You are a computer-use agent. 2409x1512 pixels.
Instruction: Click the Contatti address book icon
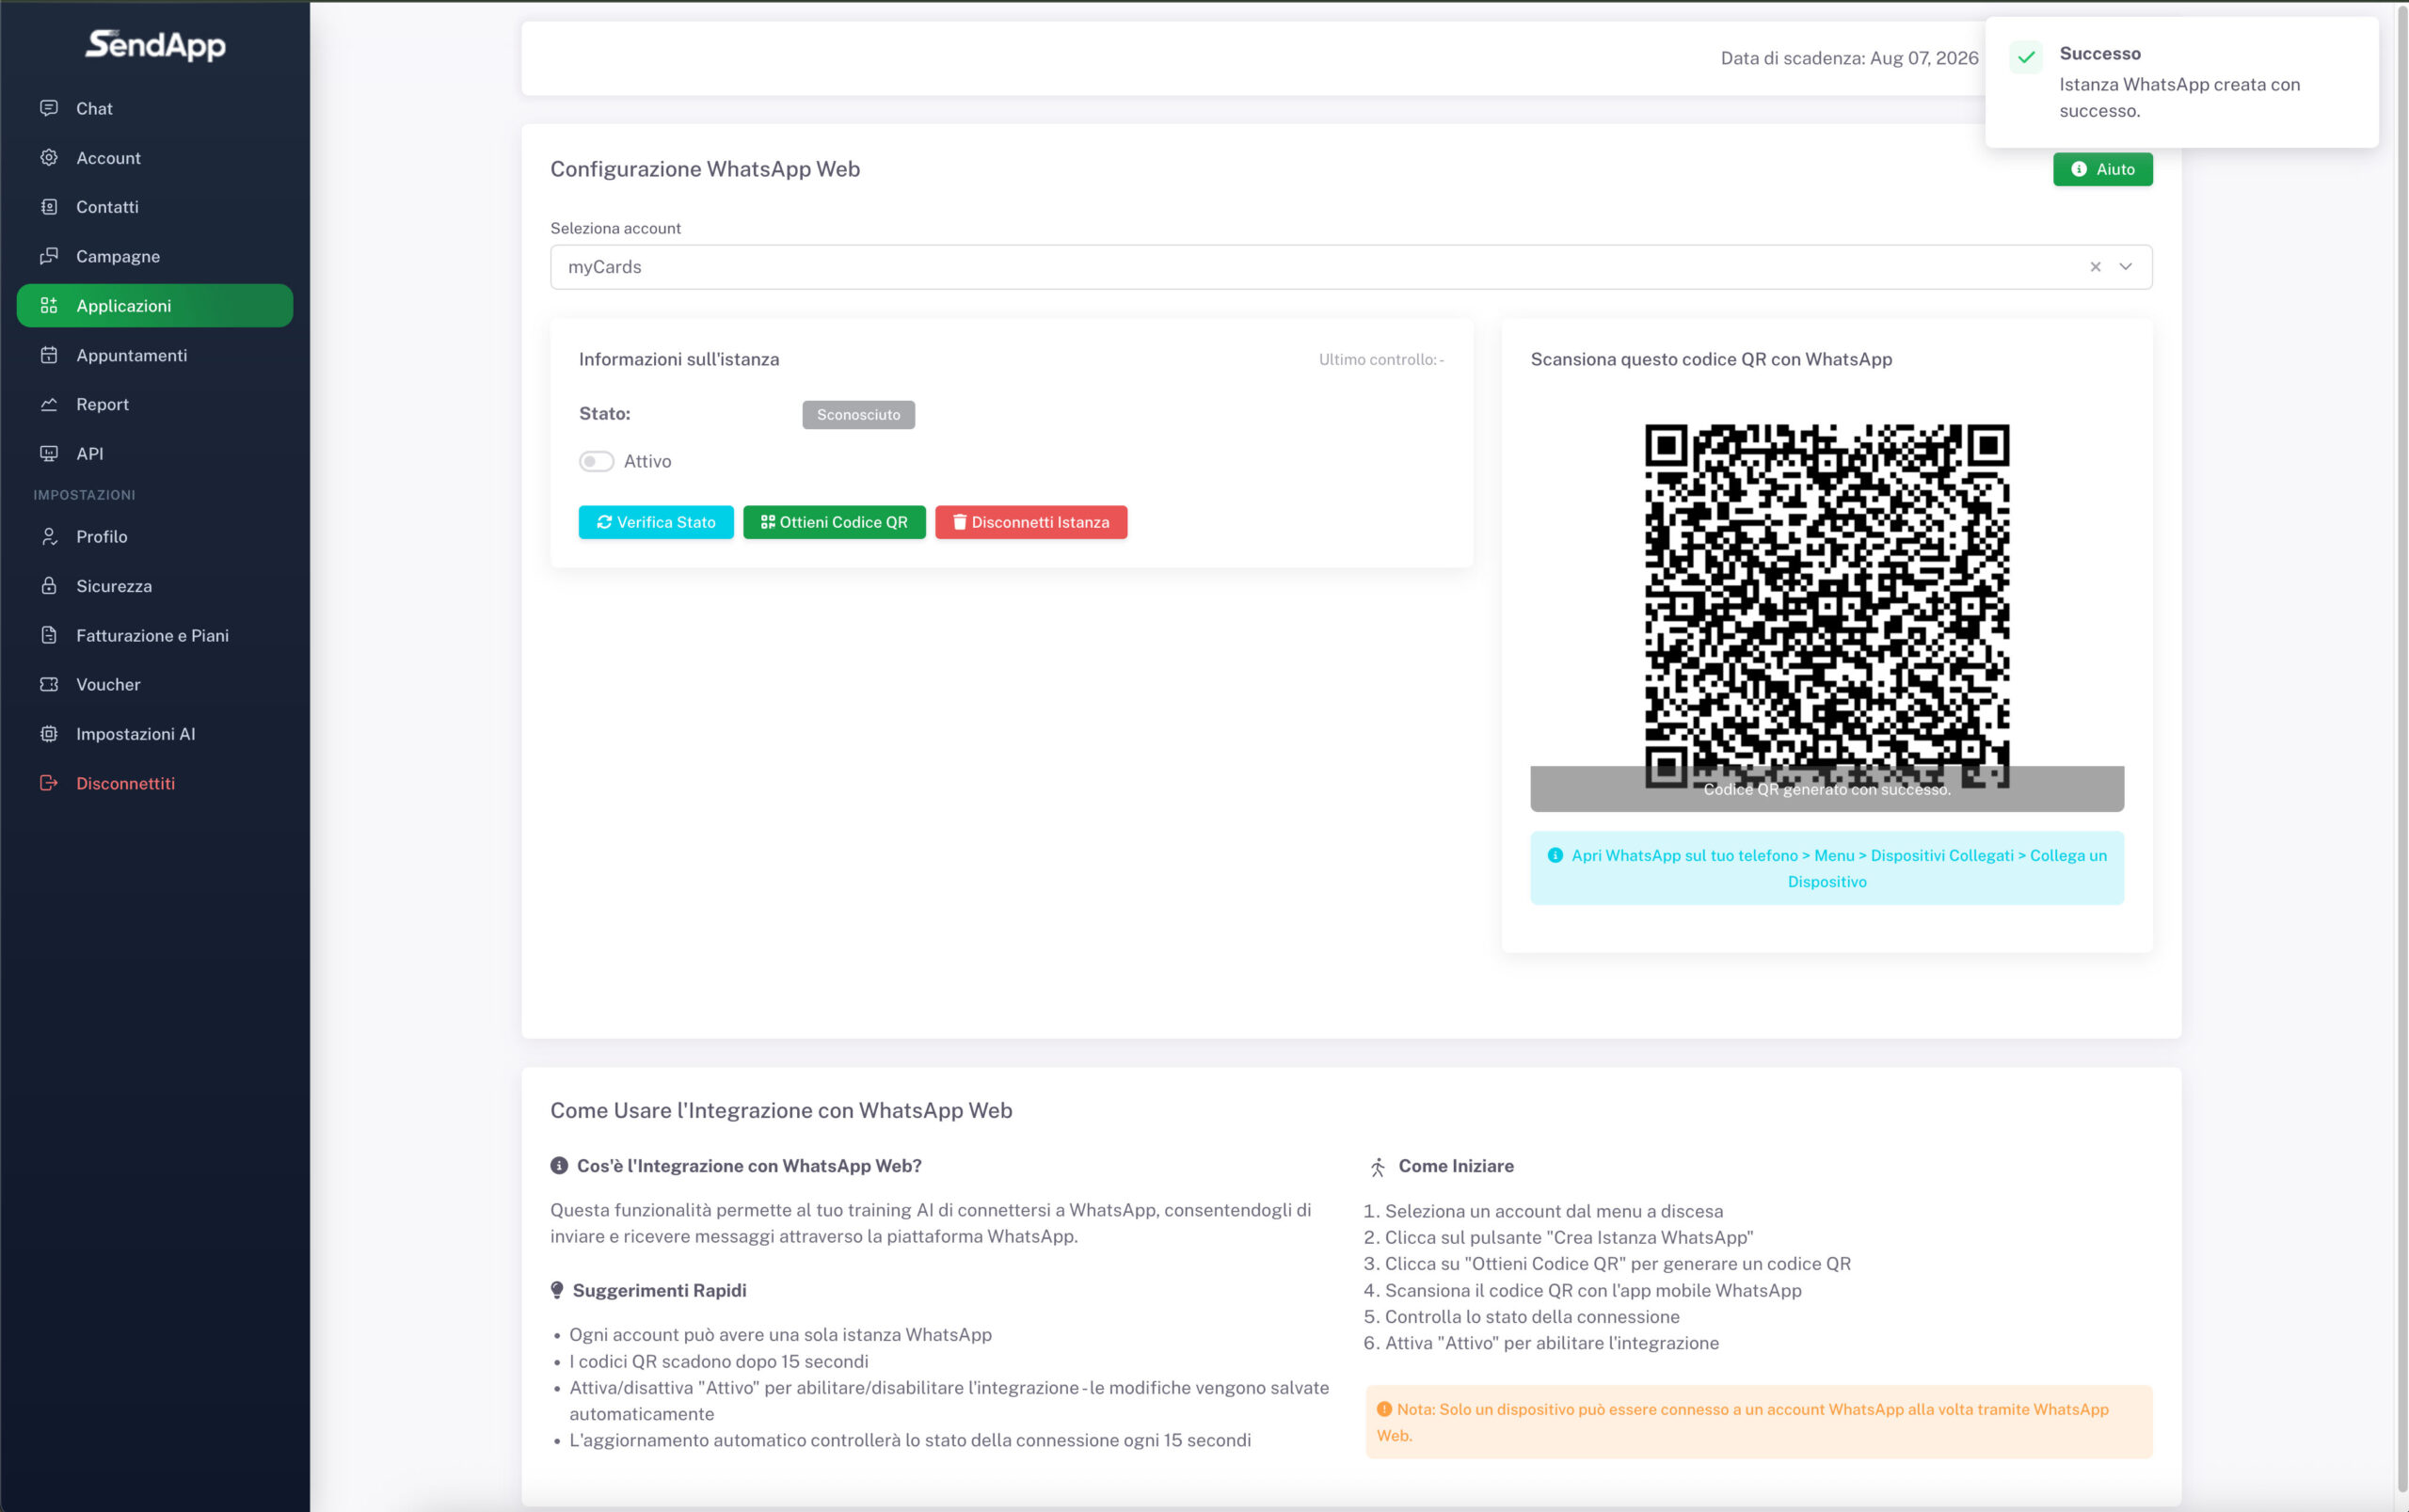tap(48, 207)
